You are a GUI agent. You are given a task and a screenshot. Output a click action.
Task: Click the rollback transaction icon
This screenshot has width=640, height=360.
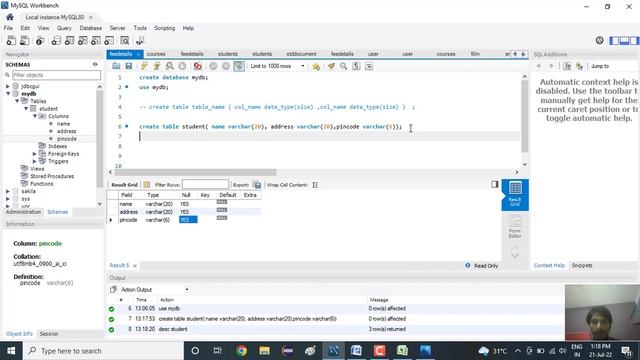pos(226,66)
